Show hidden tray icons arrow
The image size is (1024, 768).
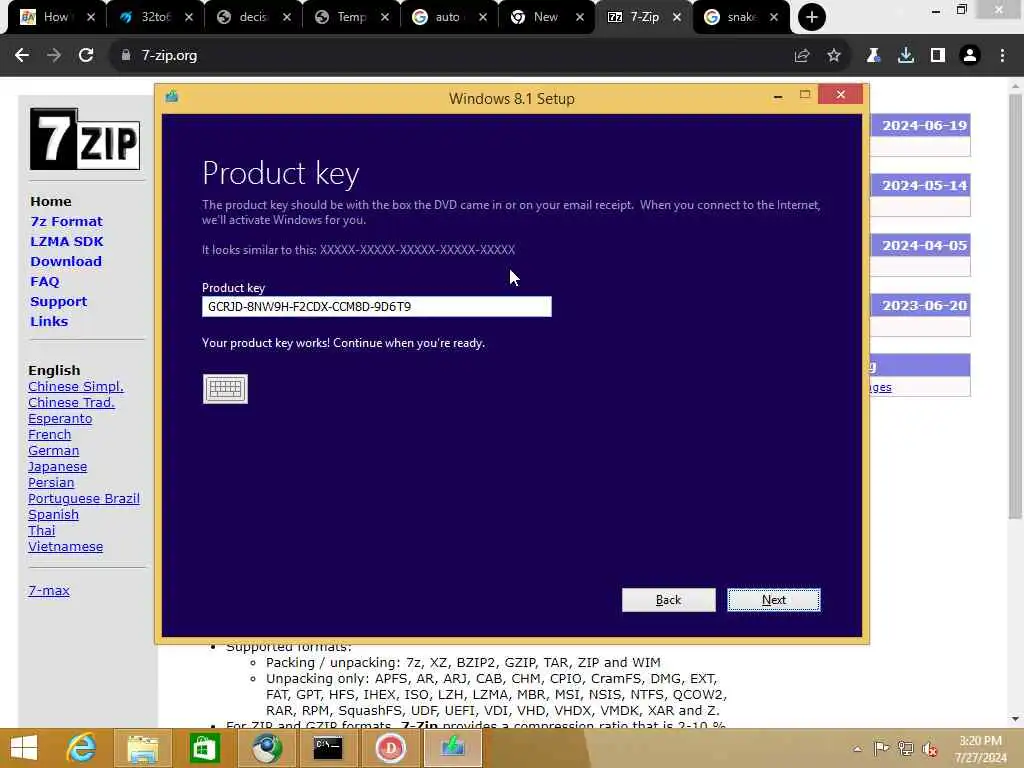tap(857, 749)
